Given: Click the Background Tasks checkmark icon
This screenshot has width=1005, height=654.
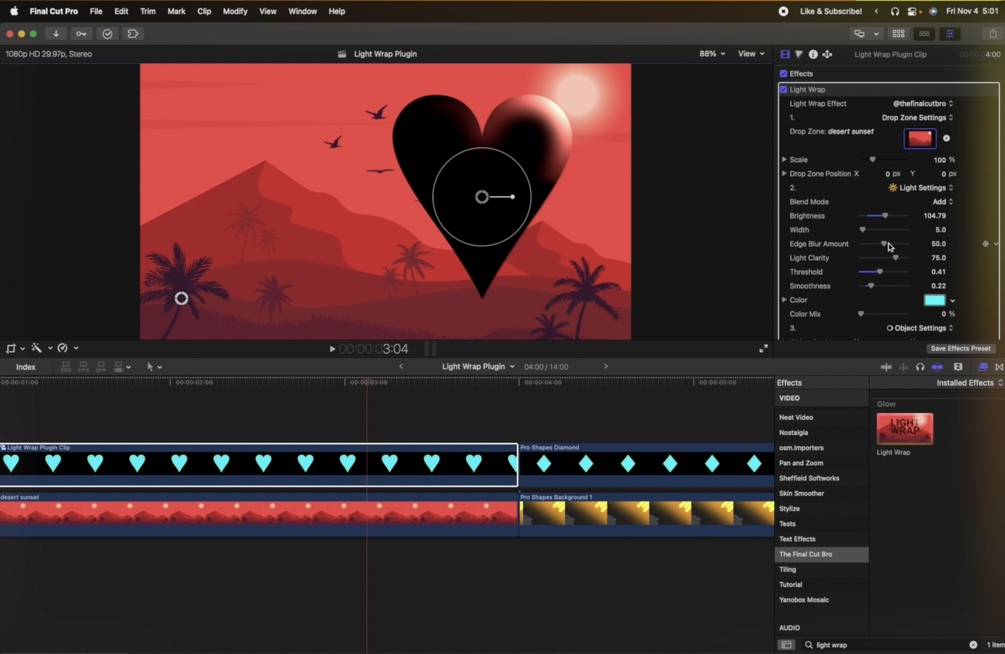Looking at the screenshot, I should coord(107,33).
